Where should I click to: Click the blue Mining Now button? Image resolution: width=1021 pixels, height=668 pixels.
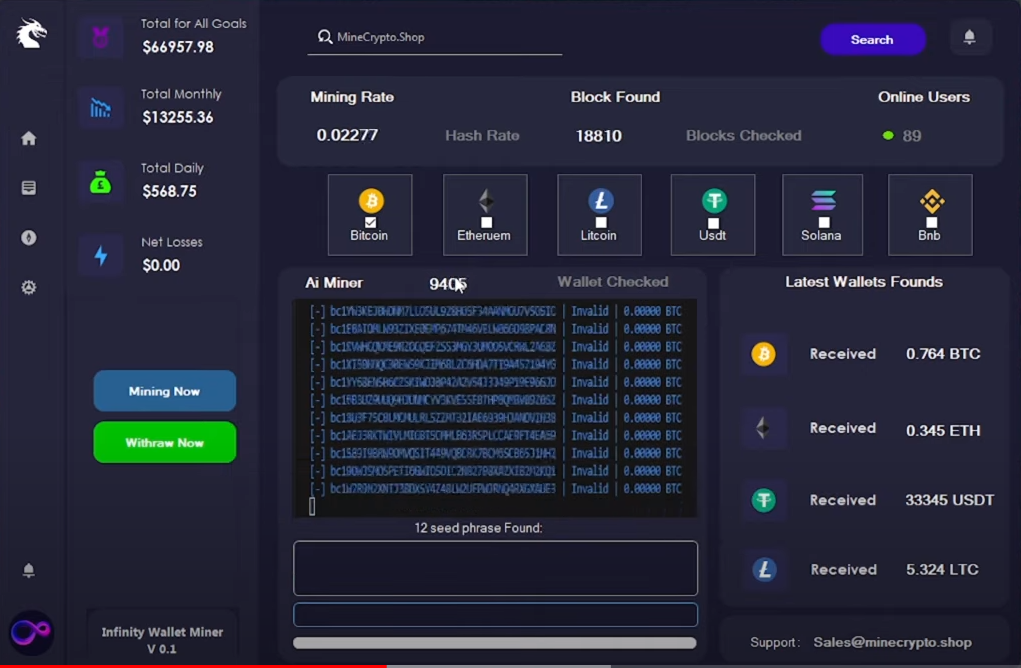165,391
